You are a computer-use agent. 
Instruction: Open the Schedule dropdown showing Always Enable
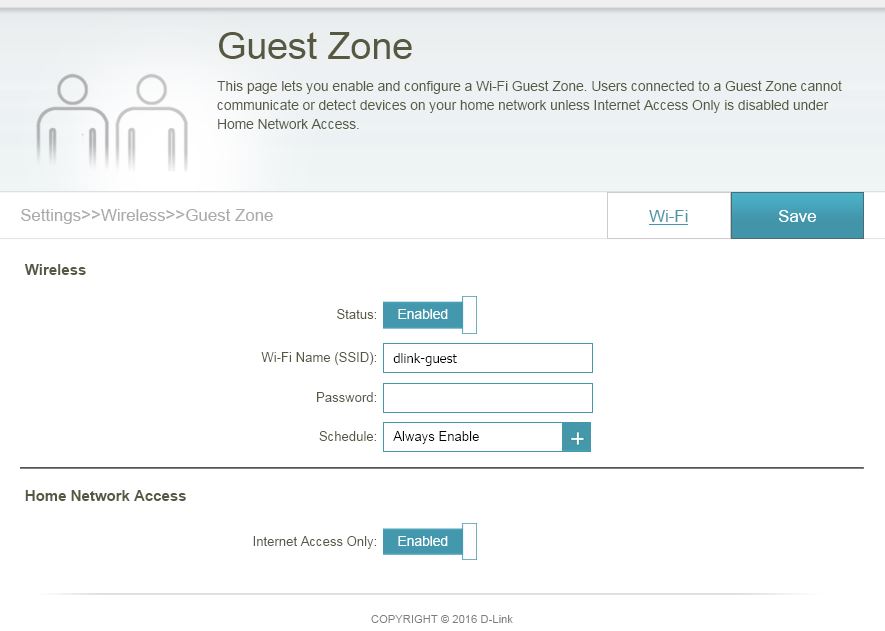pyautogui.click(x=472, y=437)
